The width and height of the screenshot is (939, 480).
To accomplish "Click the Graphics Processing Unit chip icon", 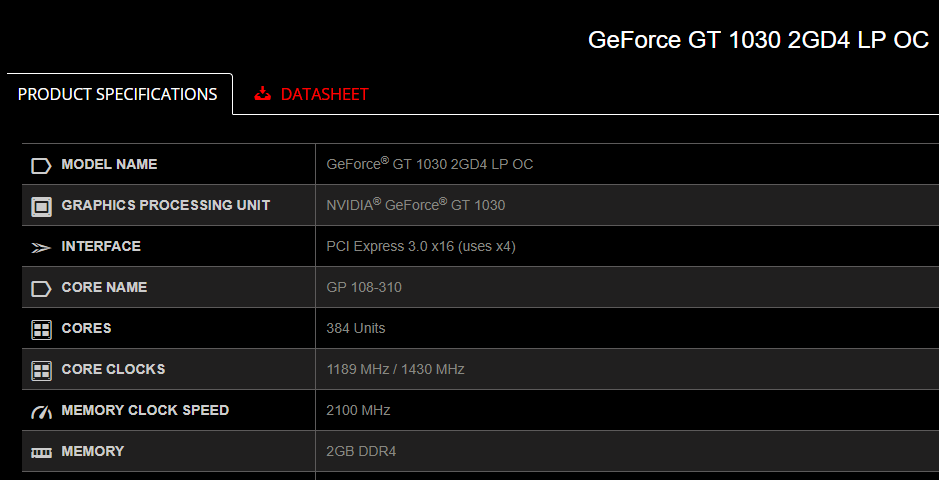I will 41,207.
